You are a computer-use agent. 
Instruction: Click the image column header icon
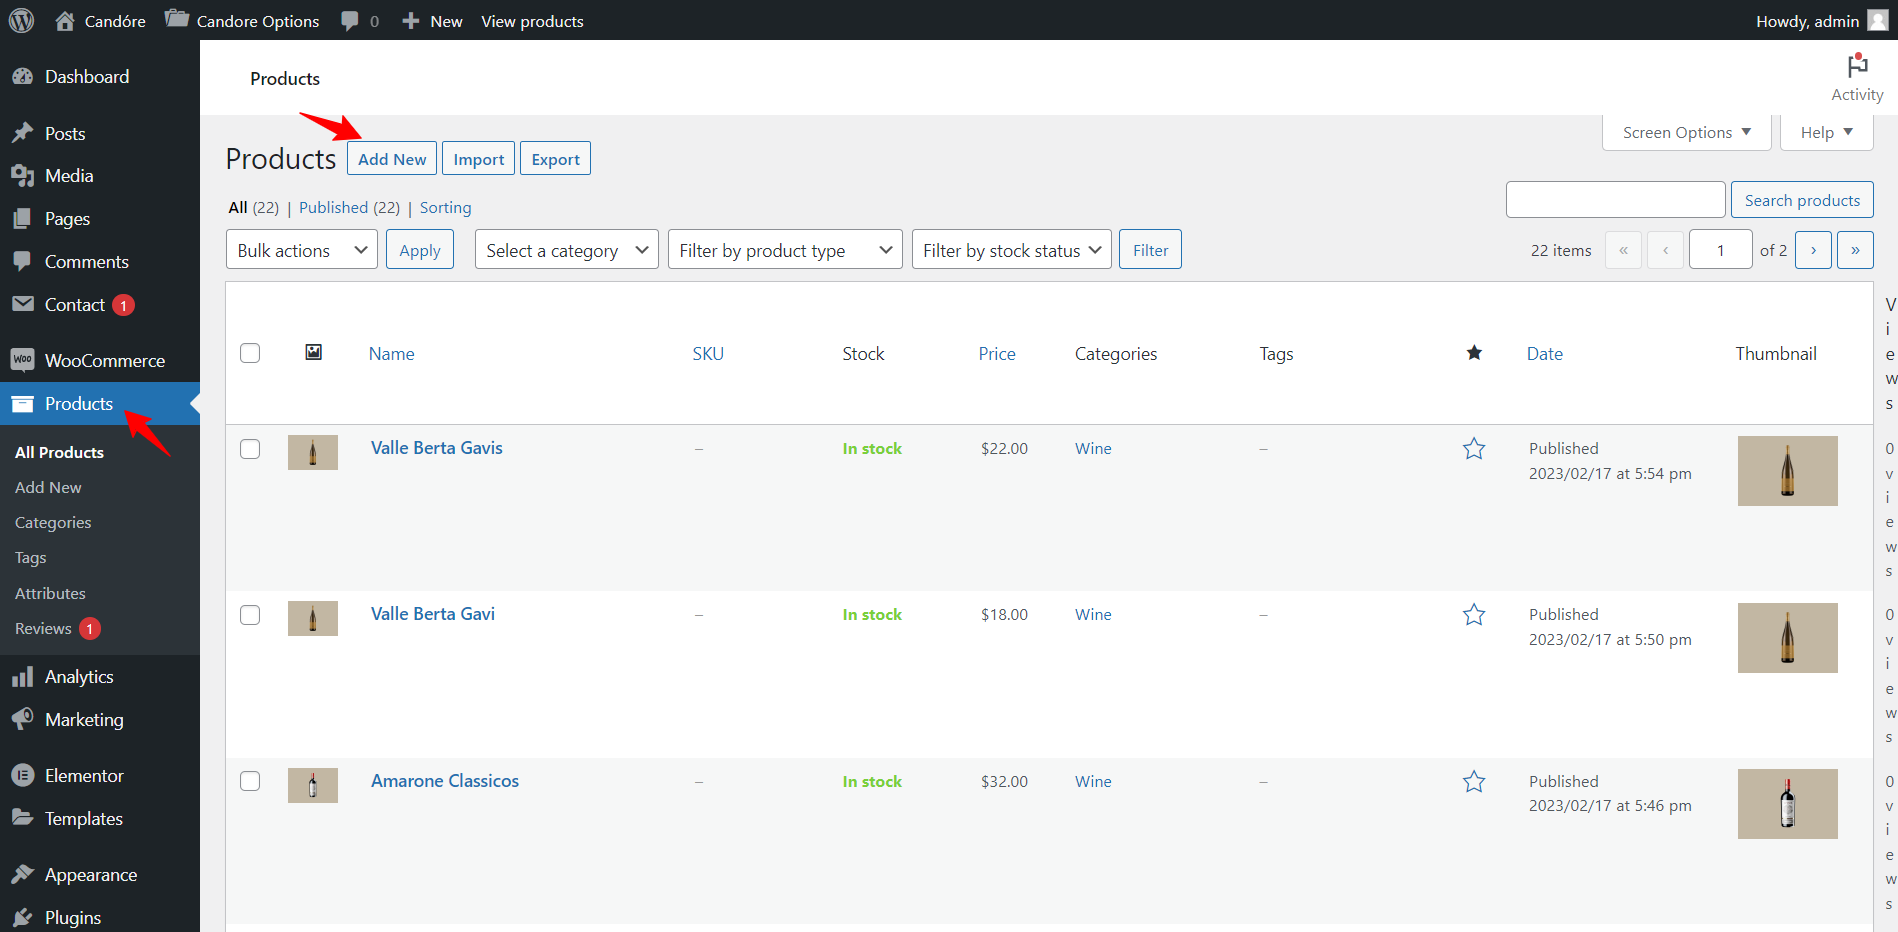(313, 352)
